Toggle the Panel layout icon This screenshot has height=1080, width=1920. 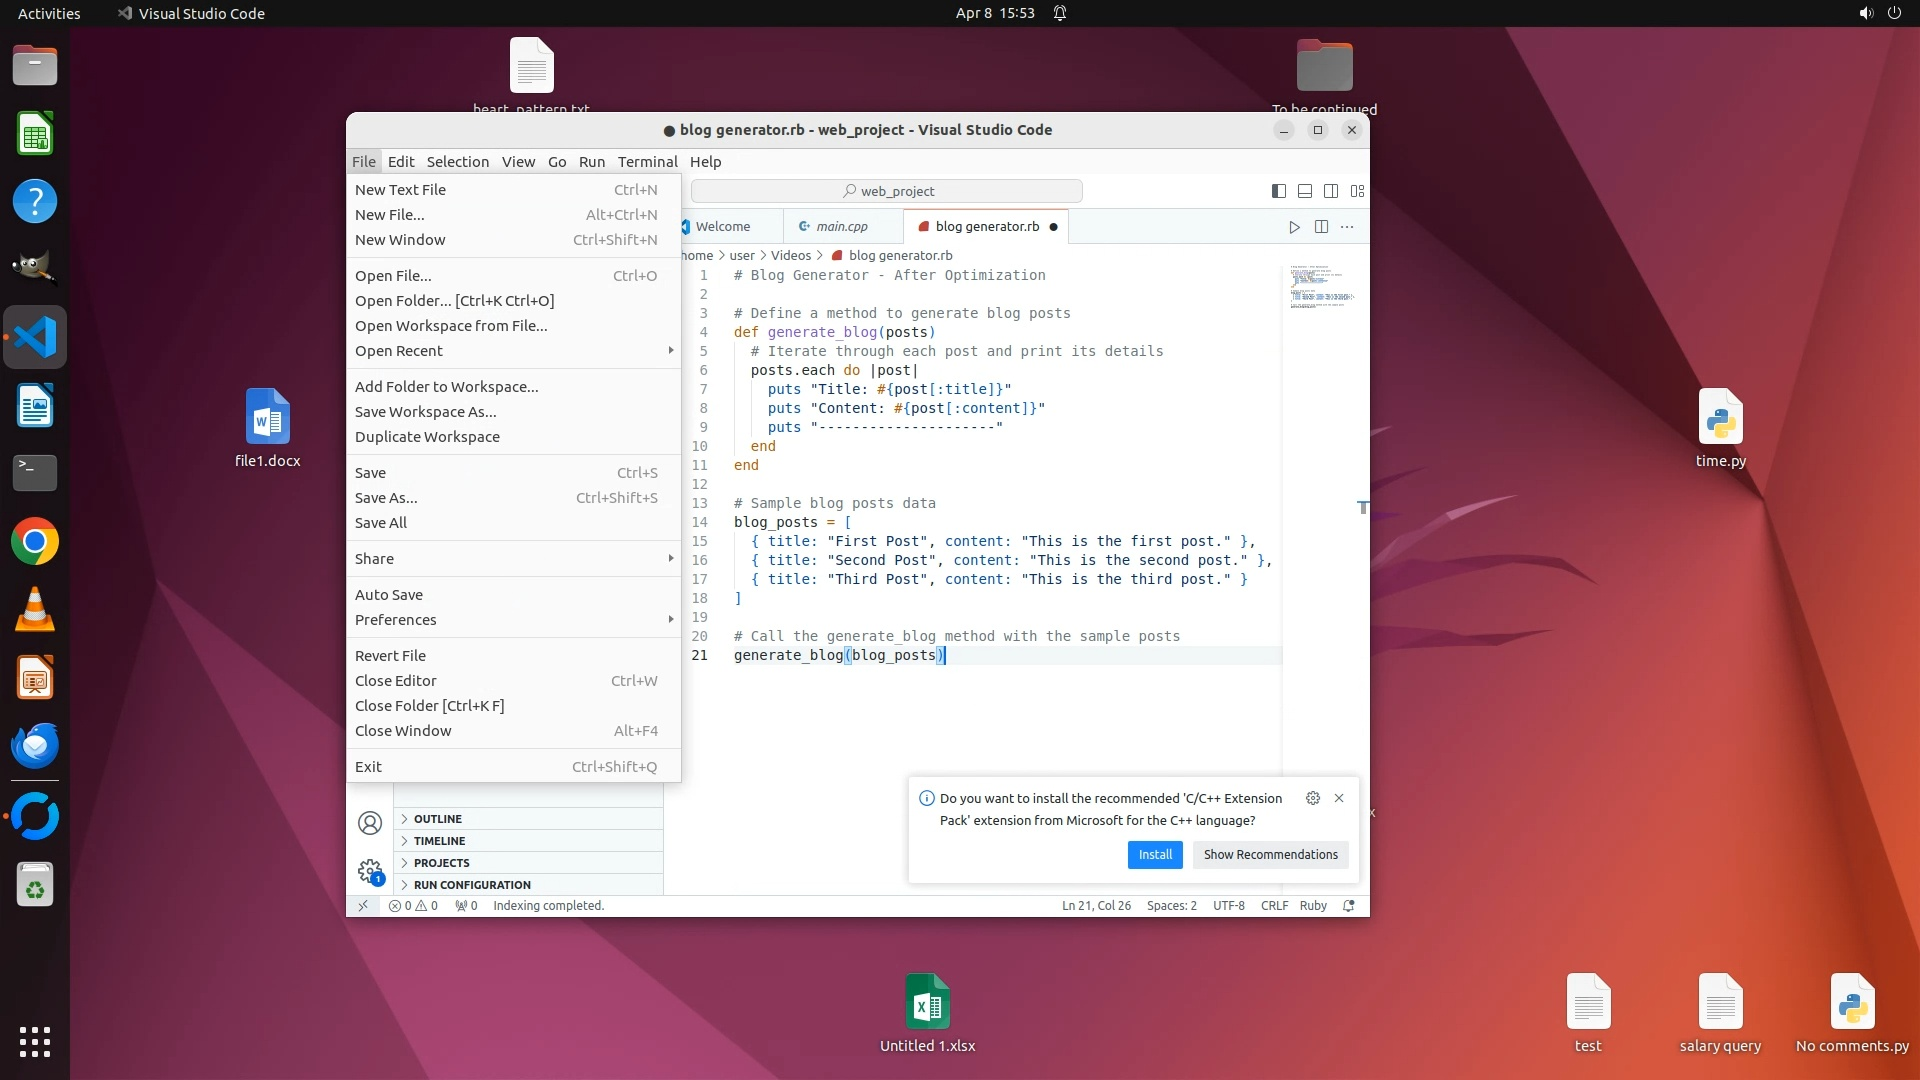[x=1305, y=191]
